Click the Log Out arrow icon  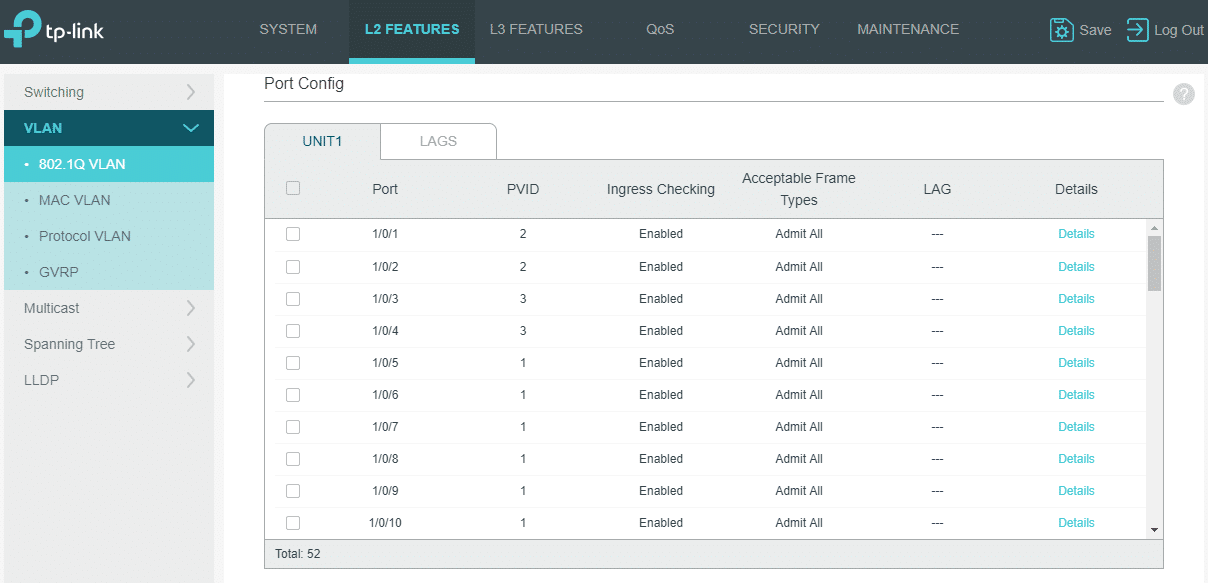coord(1137,30)
